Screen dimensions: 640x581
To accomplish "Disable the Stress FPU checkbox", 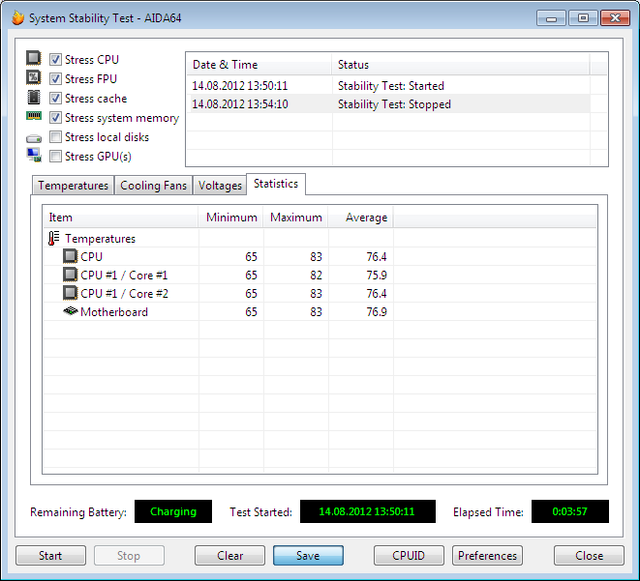I will [56, 79].
